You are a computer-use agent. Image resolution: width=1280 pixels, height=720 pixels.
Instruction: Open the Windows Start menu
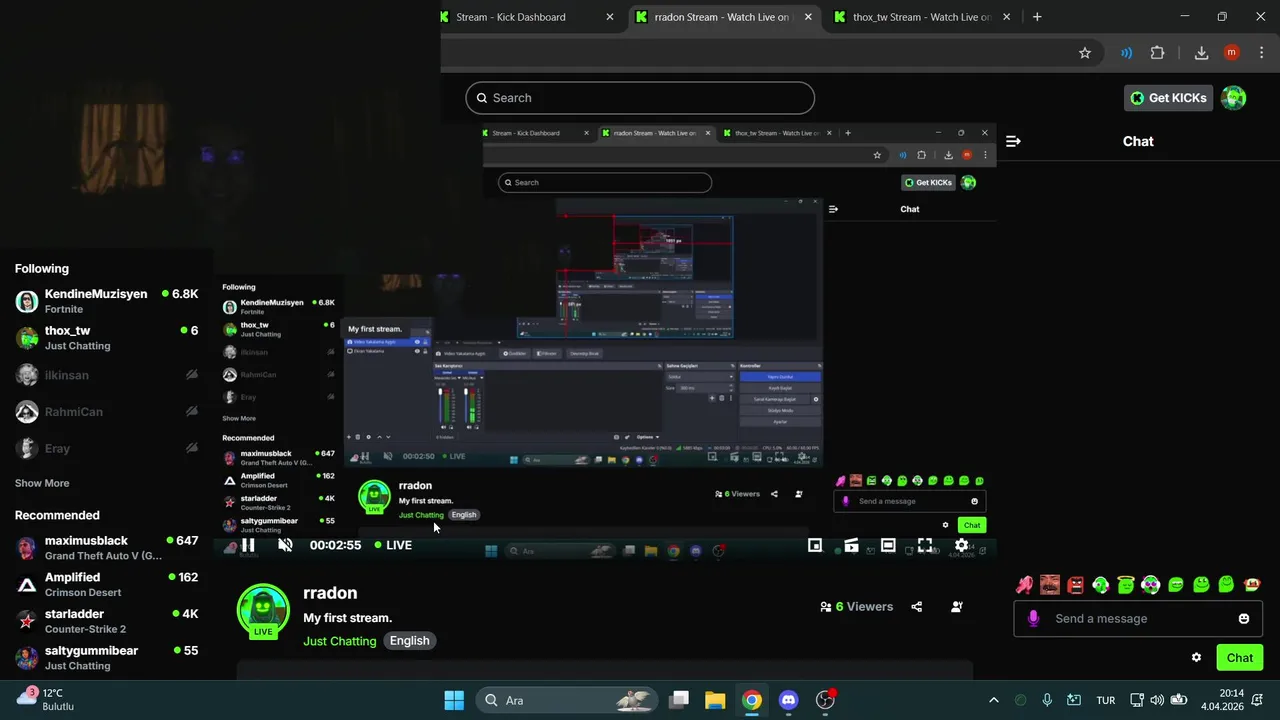pos(454,700)
